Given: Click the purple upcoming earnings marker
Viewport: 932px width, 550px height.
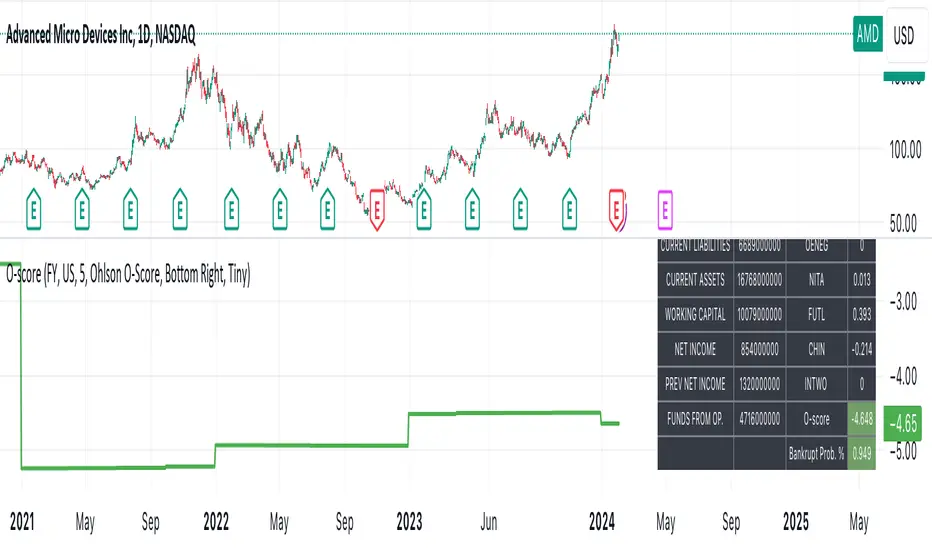Looking at the screenshot, I should click(665, 209).
